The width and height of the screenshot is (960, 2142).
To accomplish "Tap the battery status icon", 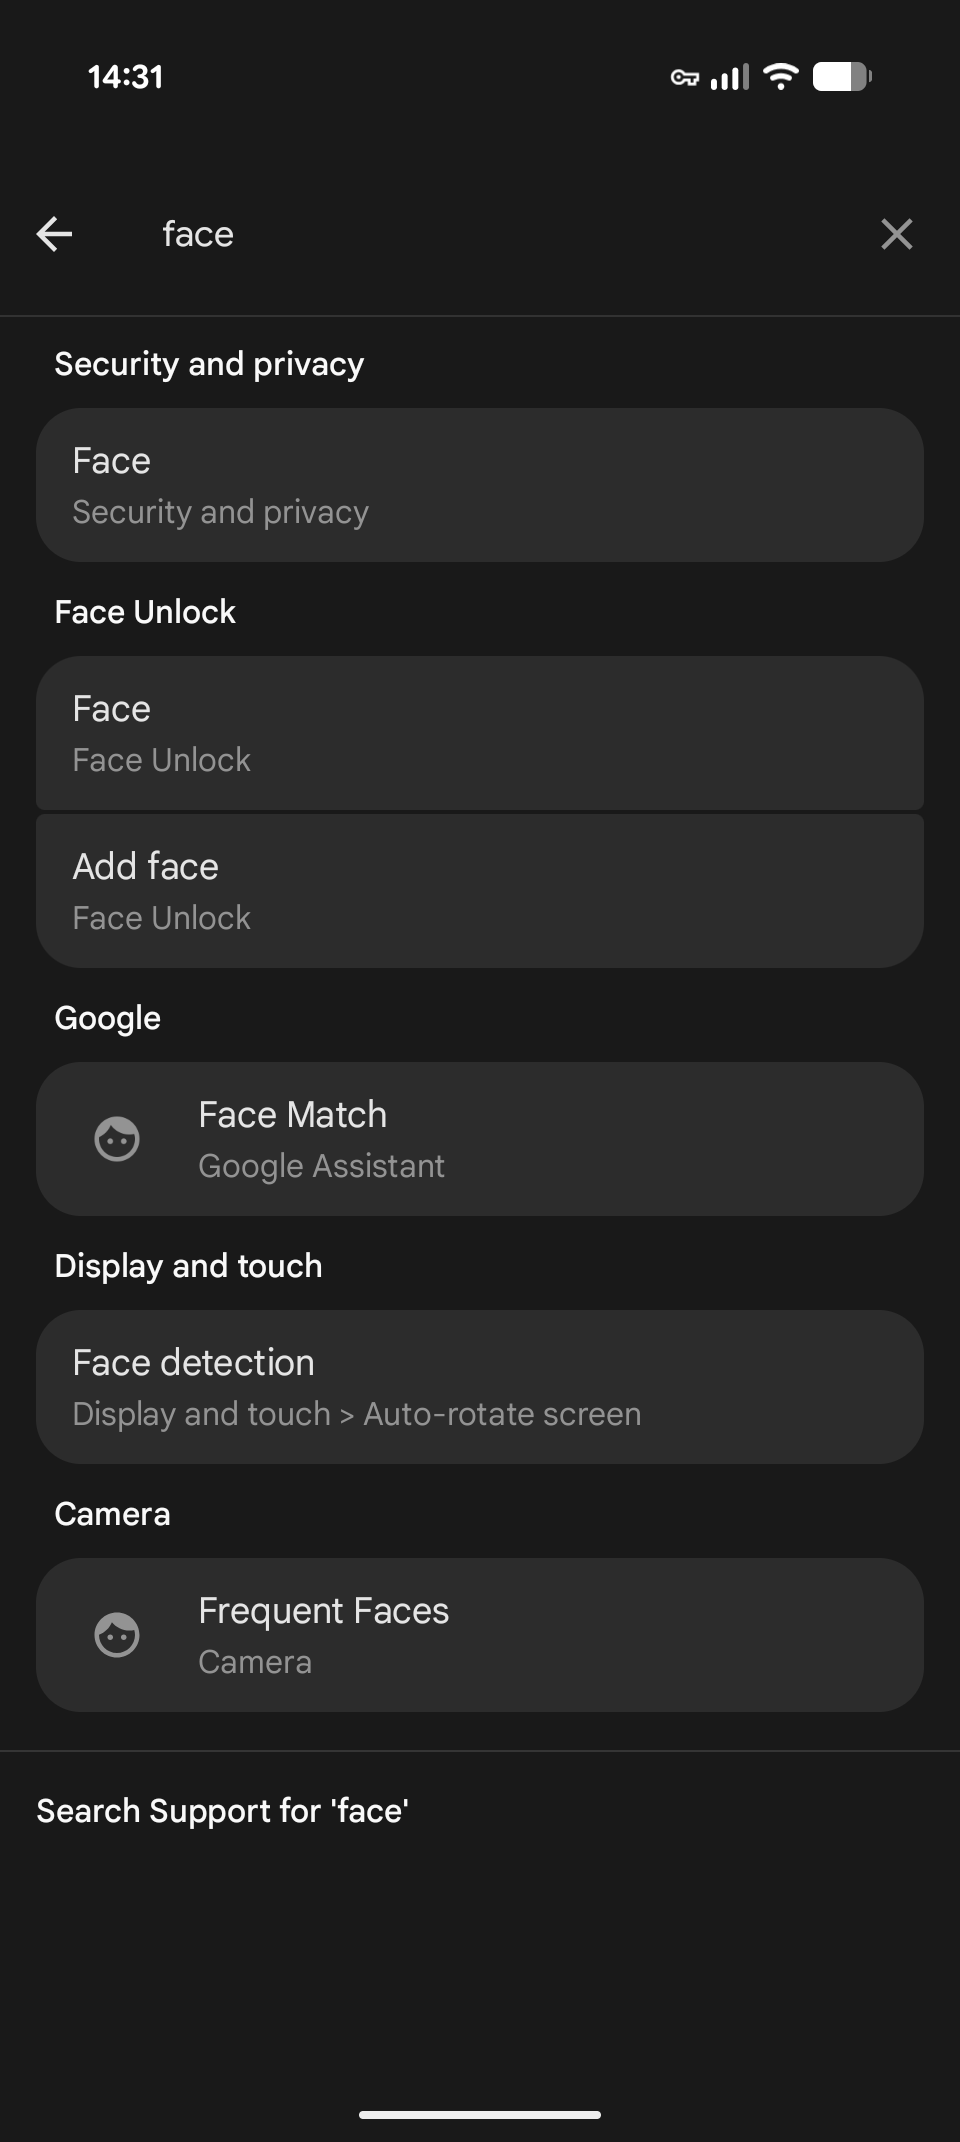I will point(841,77).
